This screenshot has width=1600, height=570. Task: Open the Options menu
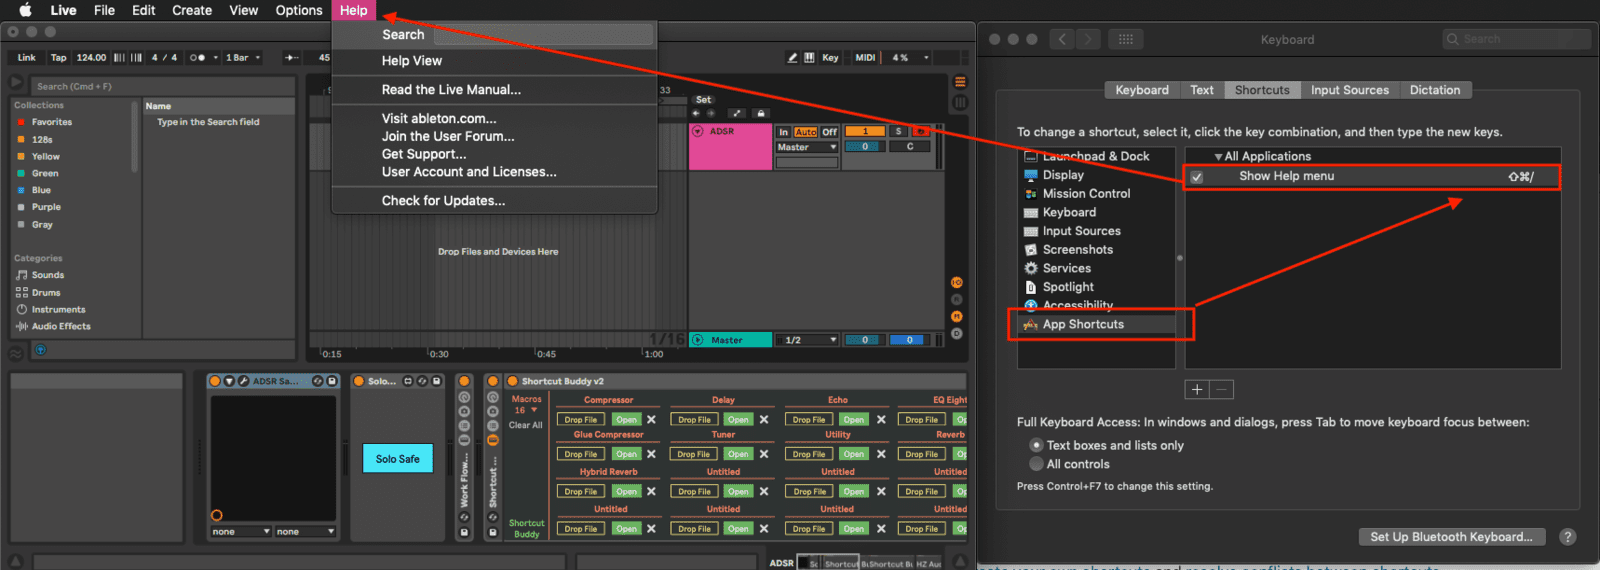coord(299,10)
